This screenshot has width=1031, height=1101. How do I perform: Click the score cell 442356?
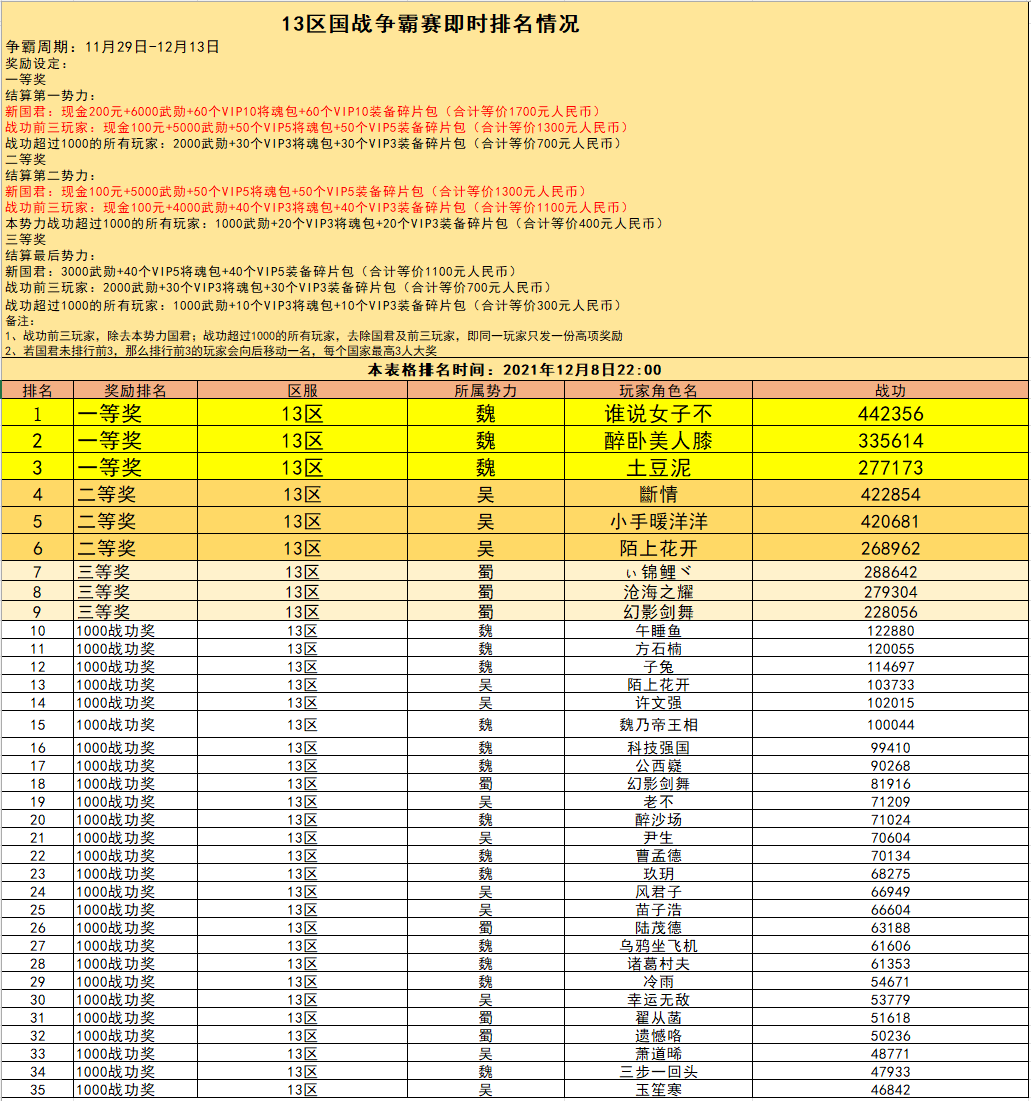click(891, 414)
